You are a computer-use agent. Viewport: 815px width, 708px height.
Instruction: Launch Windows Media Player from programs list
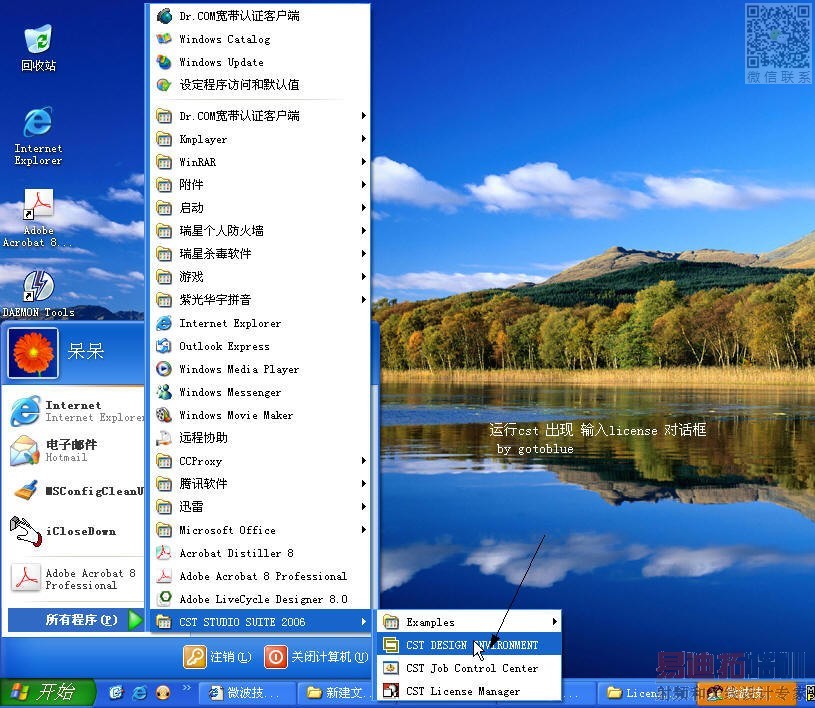click(238, 369)
